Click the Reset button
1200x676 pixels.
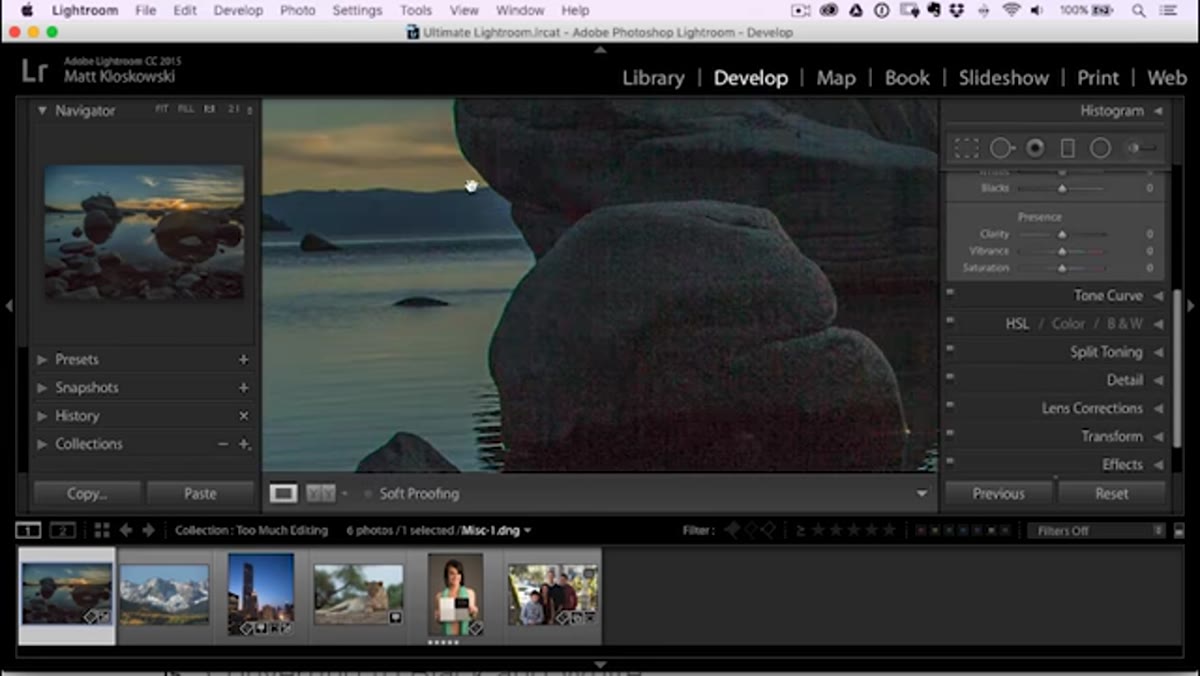(1111, 493)
